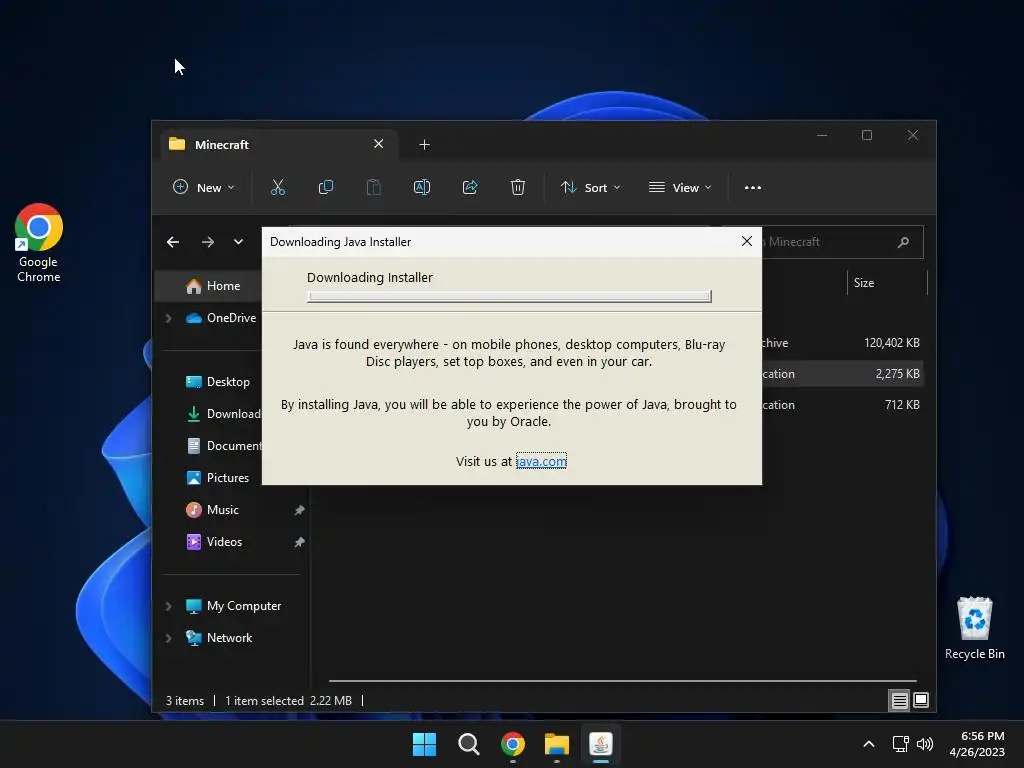The height and width of the screenshot is (768, 1024).
Task: Select Music in the navigation pane
Action: point(212,510)
